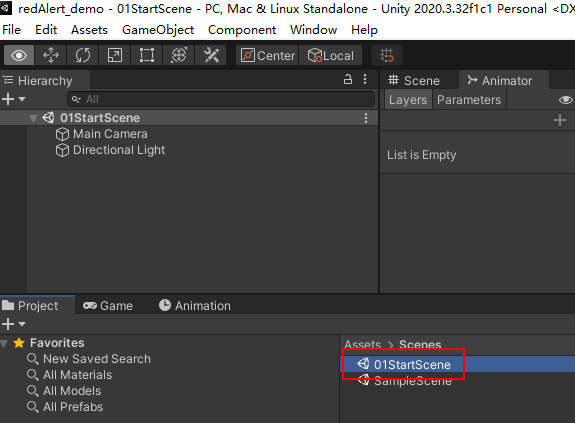Select the Hand view tool
Image resolution: width=575 pixels, height=423 pixels.
click(x=19, y=55)
